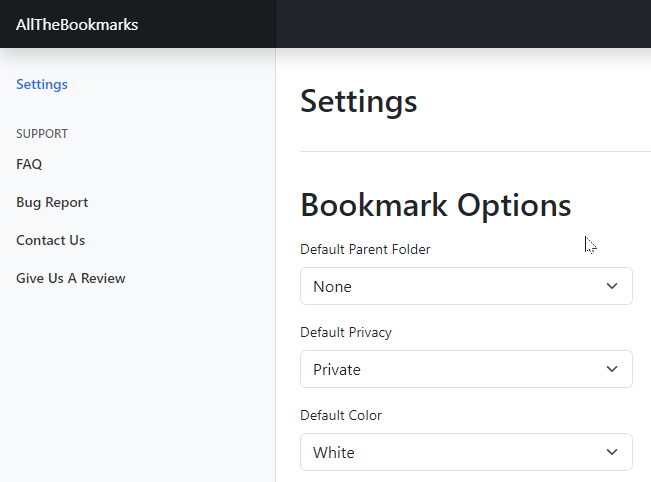
Task: Open the Default Color dropdown showing White
Action: (x=466, y=452)
